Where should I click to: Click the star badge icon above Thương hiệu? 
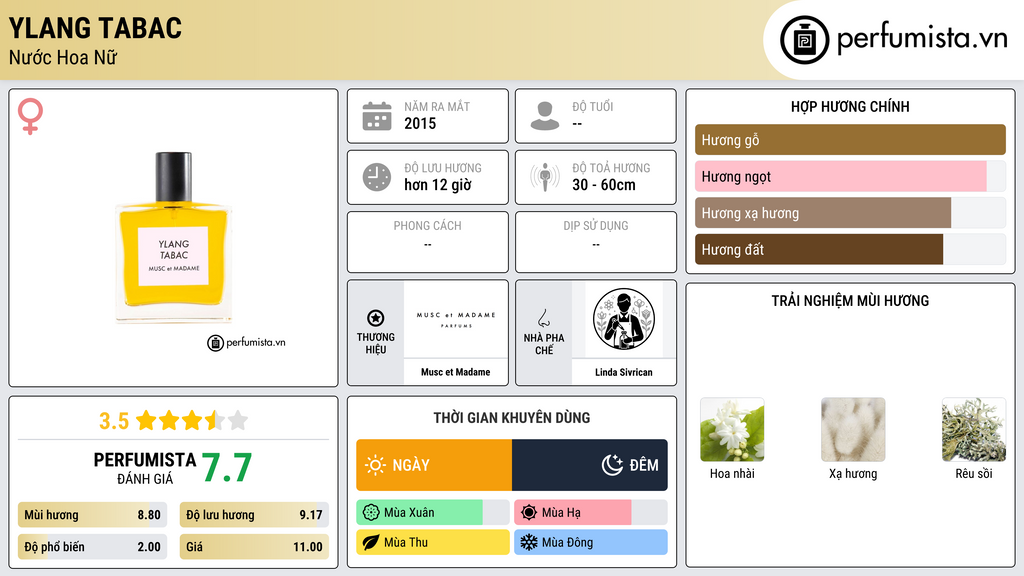coord(376,318)
